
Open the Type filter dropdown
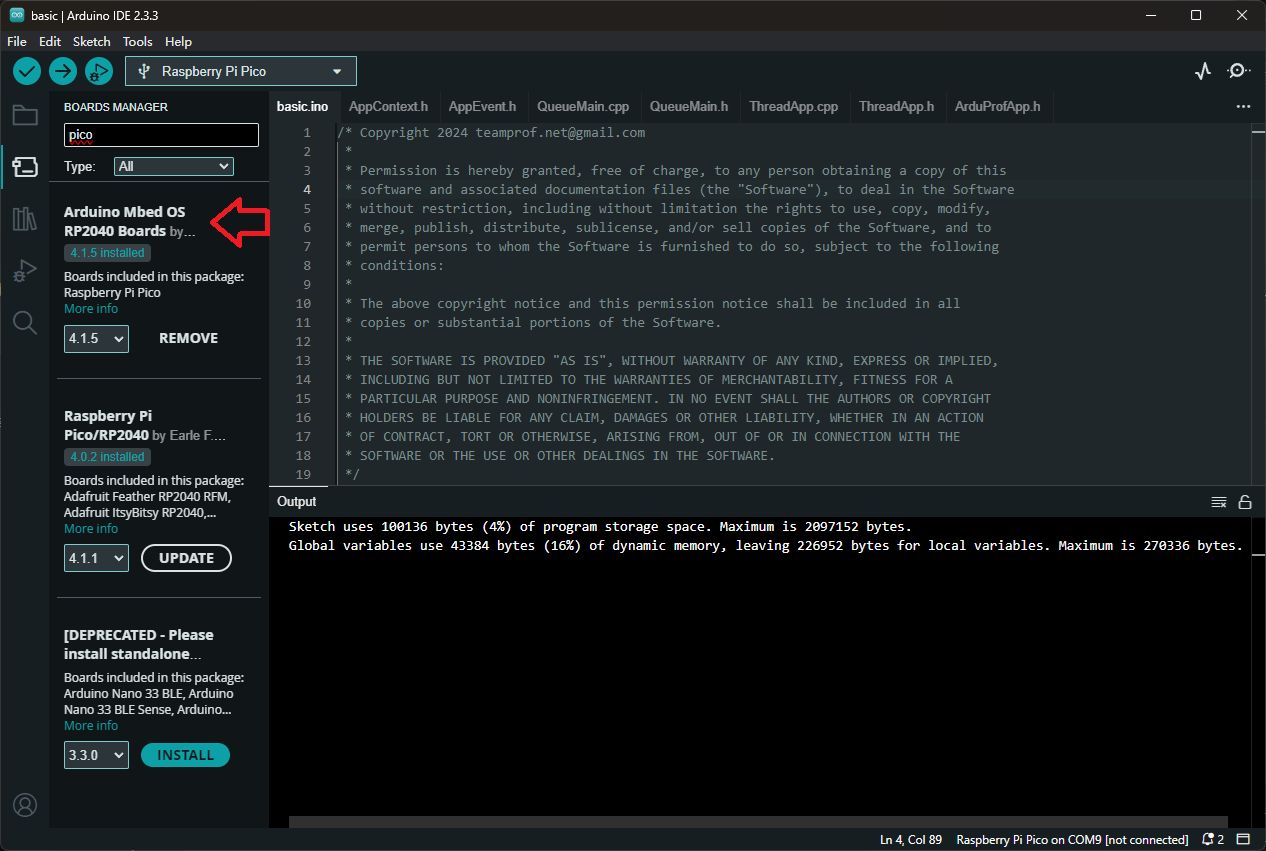[173, 166]
